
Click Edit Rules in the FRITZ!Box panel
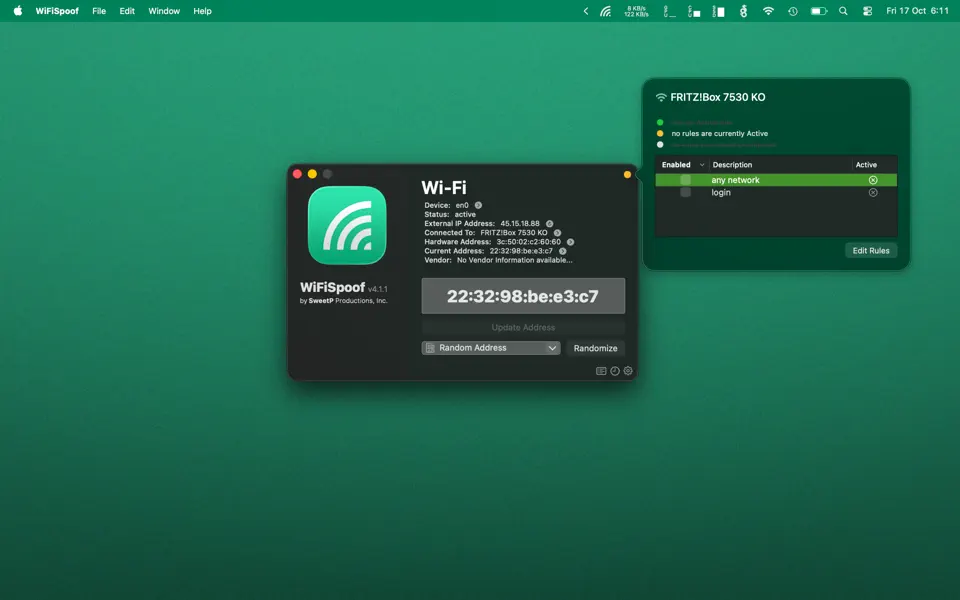coord(870,251)
